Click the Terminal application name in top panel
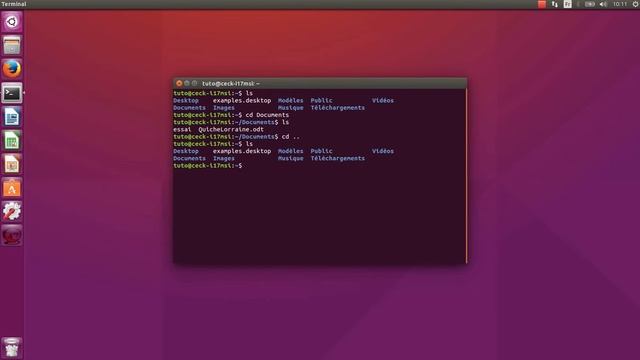The image size is (640, 360). pyautogui.click(x=14, y=4)
